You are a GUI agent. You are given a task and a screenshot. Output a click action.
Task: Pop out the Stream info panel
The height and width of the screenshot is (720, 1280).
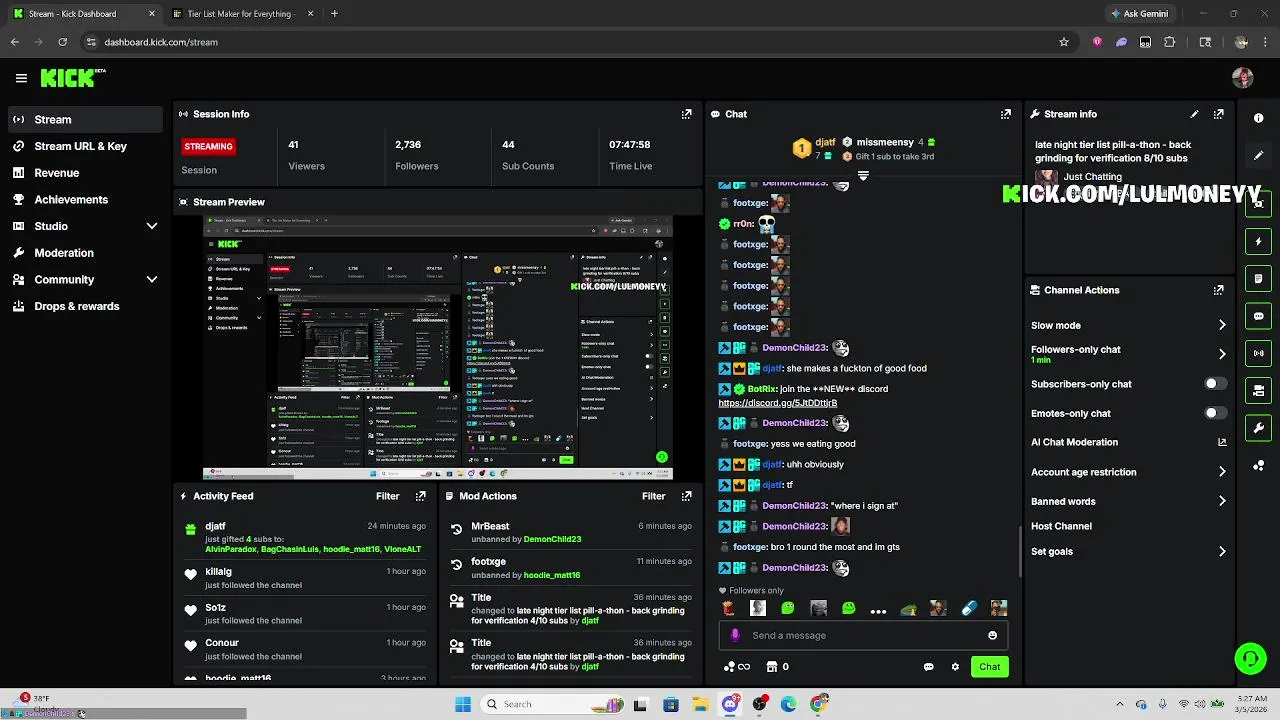click(1218, 114)
